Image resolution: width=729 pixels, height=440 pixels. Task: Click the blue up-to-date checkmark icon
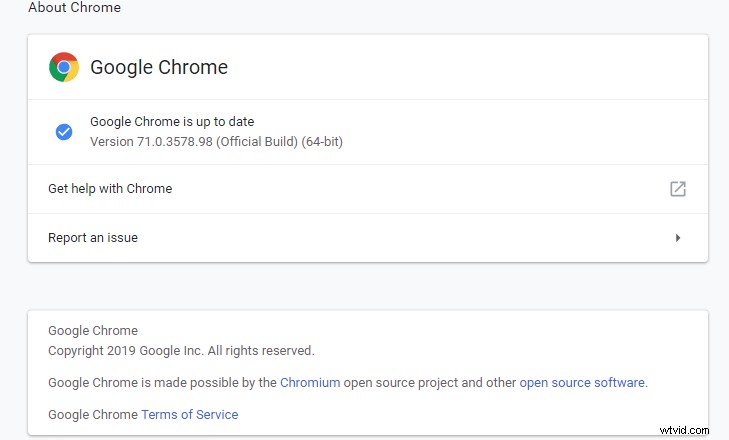tap(64, 132)
